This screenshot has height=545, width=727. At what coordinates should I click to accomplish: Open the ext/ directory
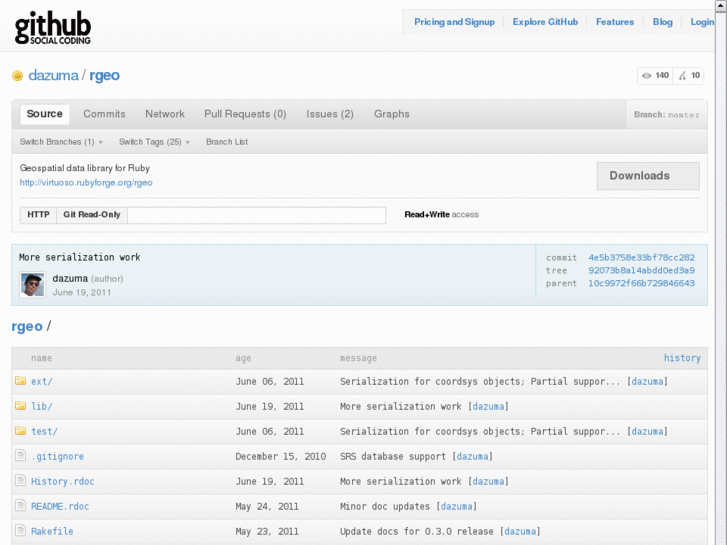[x=42, y=382]
